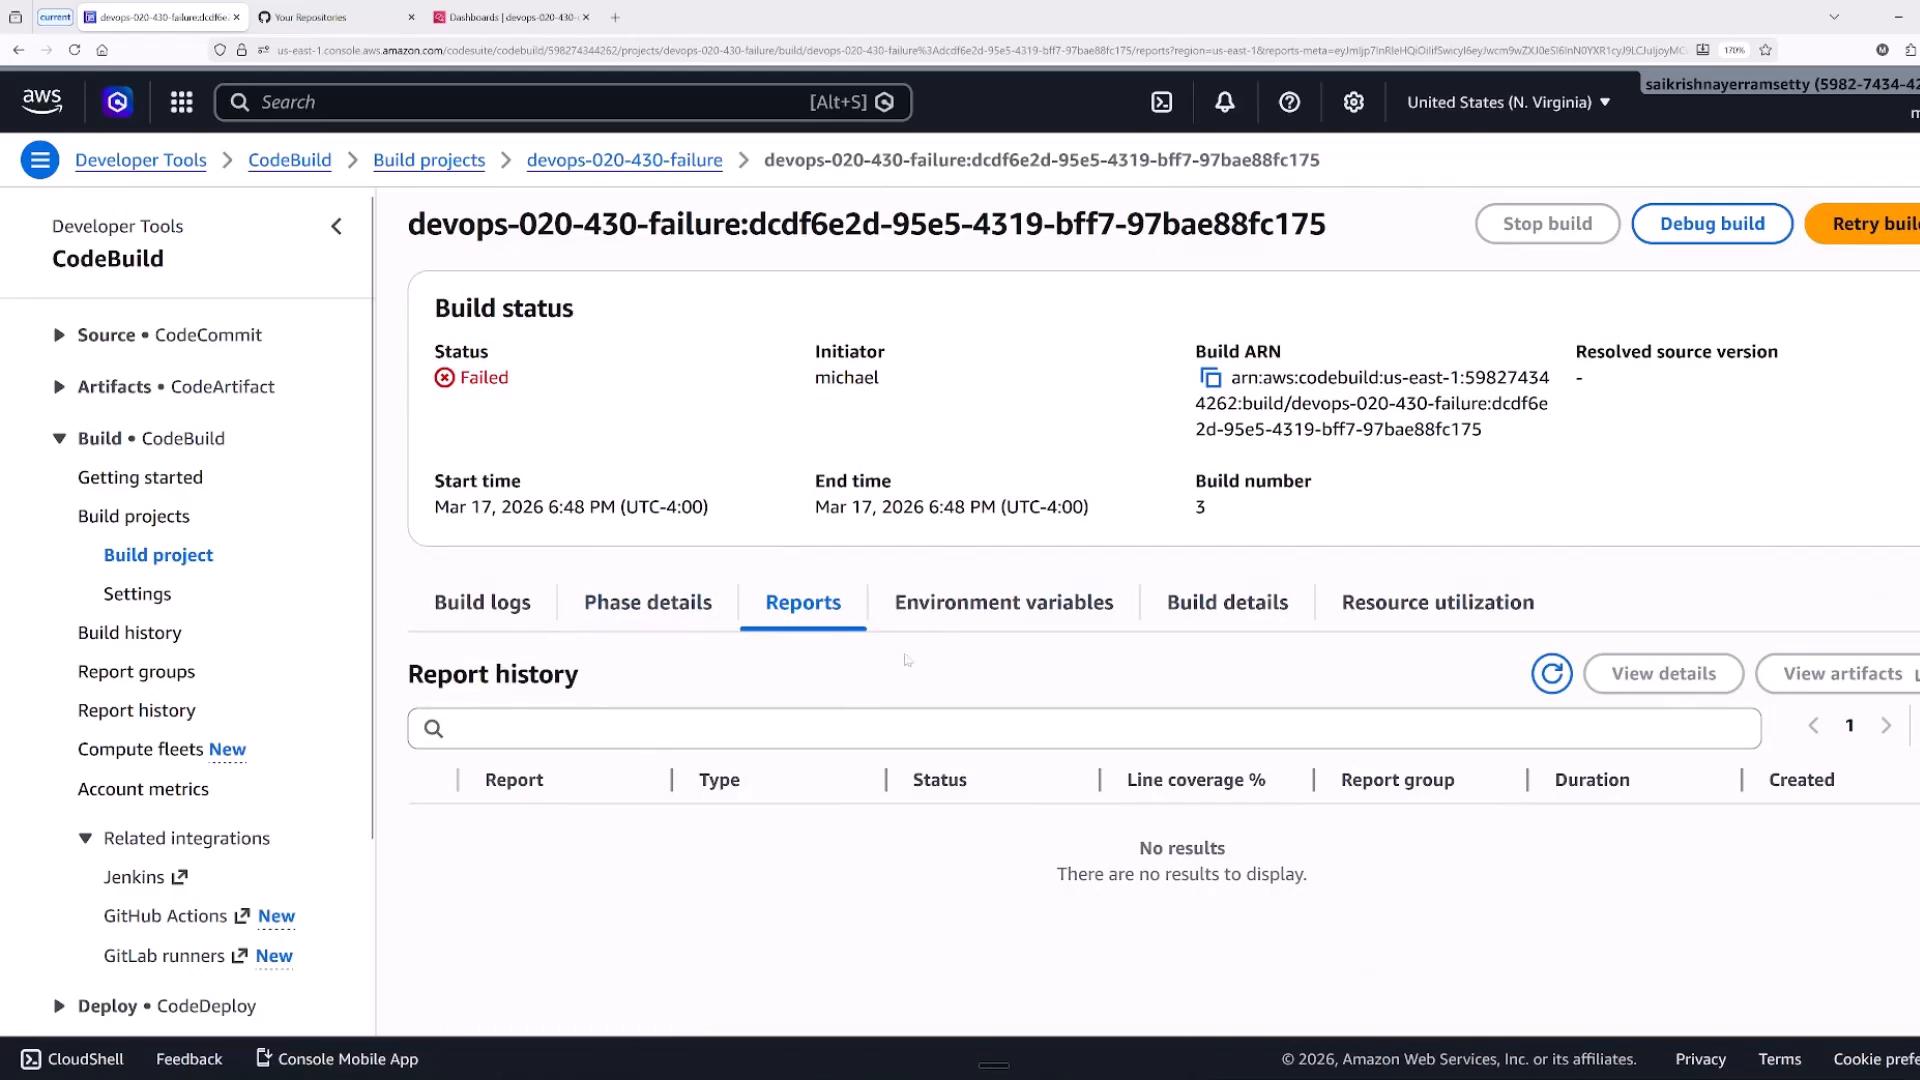Image resolution: width=1920 pixels, height=1080 pixels.
Task: Open the settings gear in AWS header
Action: [x=1353, y=102]
